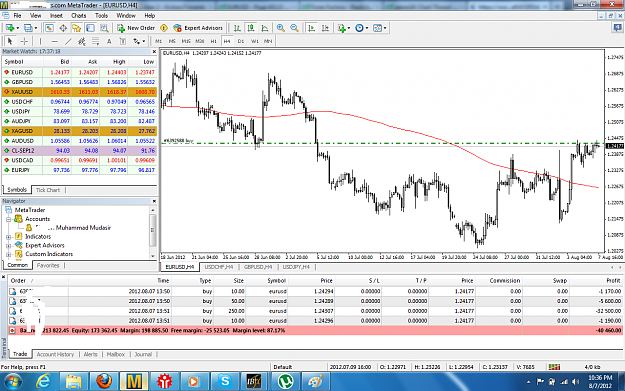
Task: Switch to the Account History tab
Action: coord(55,354)
